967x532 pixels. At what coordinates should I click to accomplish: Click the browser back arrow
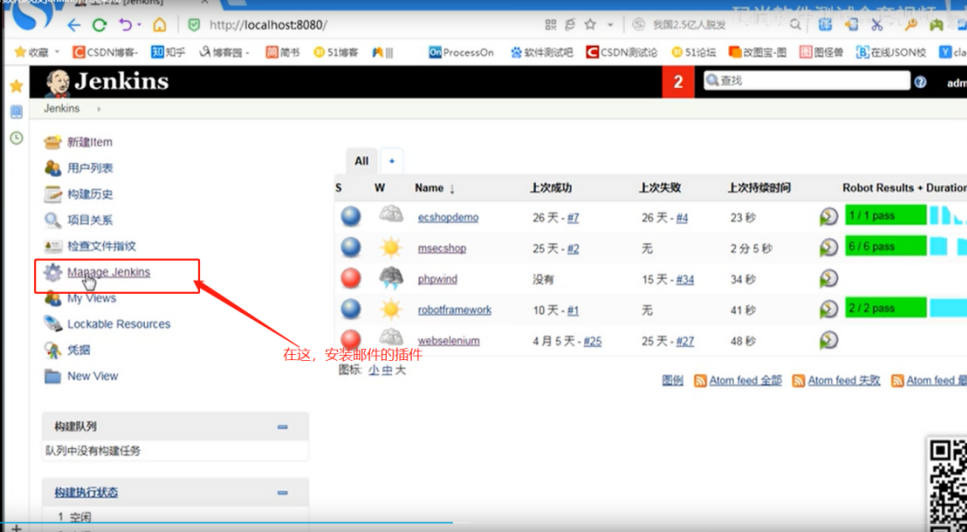74,25
